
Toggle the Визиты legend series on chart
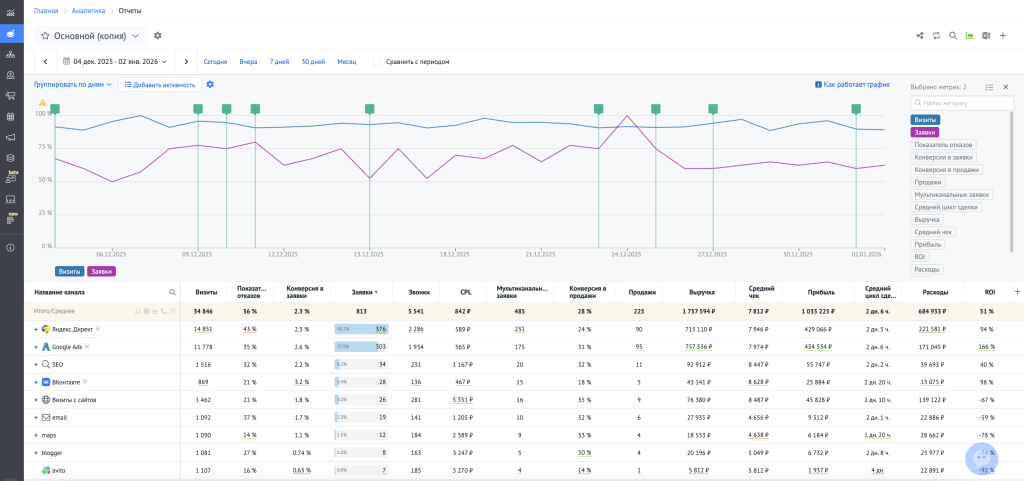[x=69, y=270]
